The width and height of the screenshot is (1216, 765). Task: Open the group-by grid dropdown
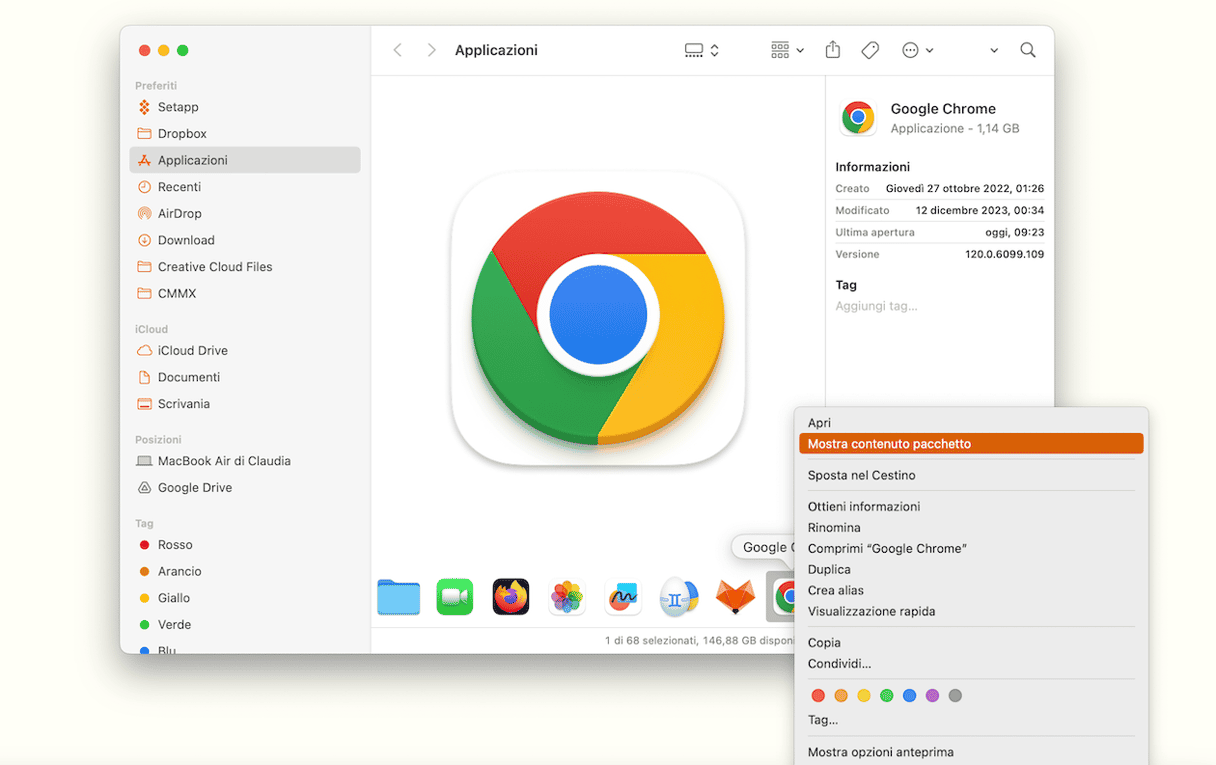click(x=787, y=50)
